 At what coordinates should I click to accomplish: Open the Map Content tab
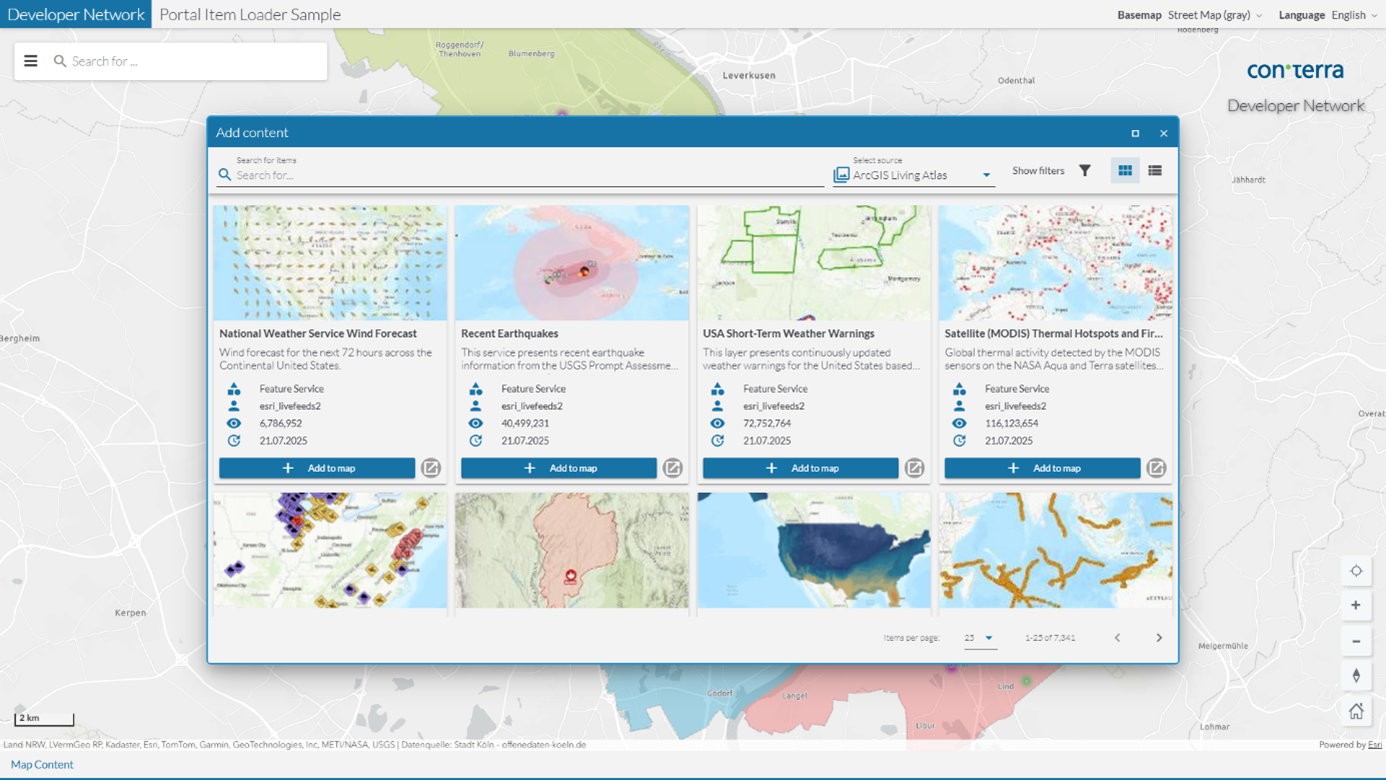pyautogui.click(x=42, y=764)
